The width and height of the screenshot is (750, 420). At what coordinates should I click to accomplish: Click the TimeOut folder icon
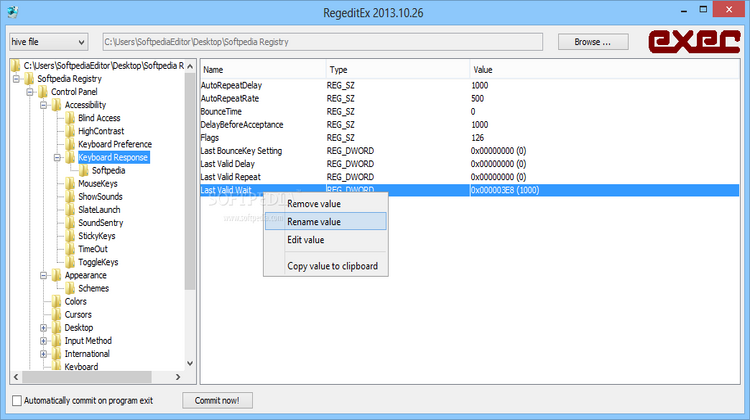coord(70,249)
